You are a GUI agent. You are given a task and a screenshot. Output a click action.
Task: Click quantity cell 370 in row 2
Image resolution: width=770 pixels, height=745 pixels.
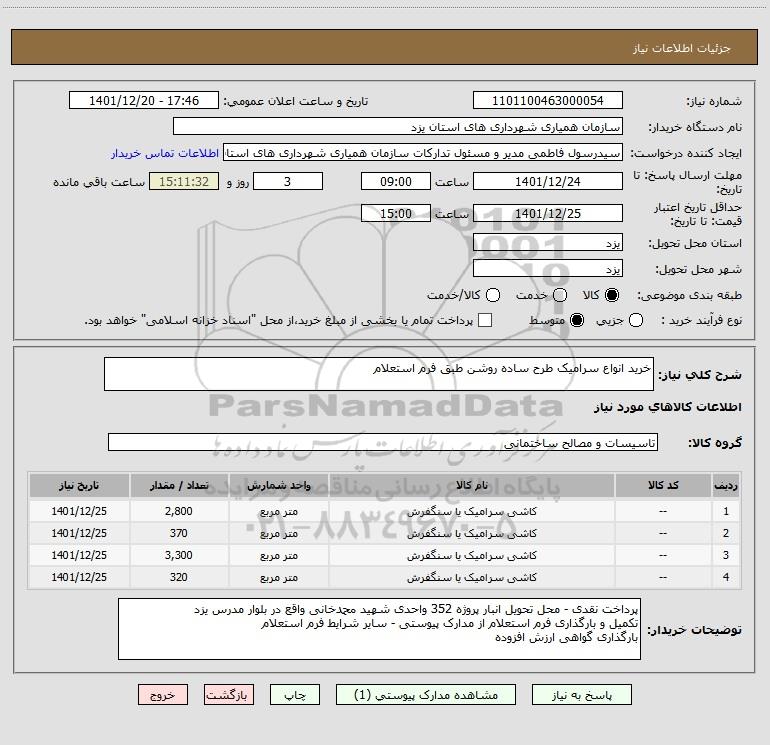point(179,533)
